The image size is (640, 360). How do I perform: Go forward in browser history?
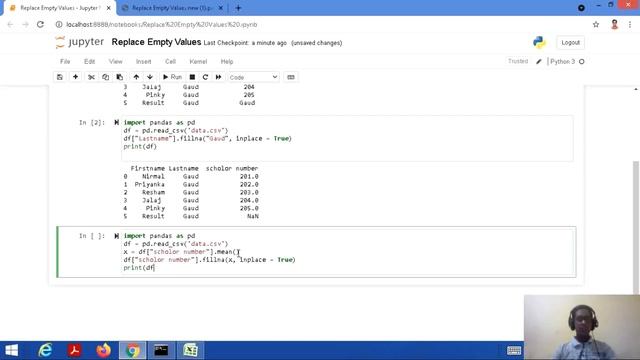pyautogui.click(x=25, y=24)
